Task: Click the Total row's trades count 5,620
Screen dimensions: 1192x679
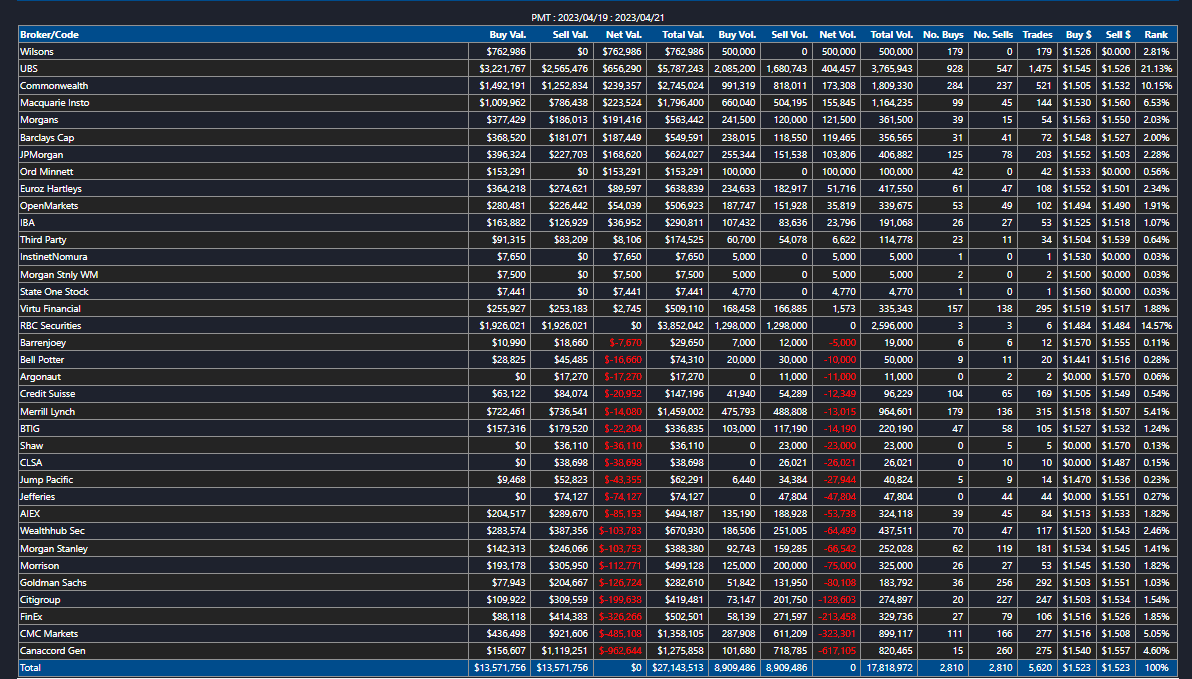Action: [1040, 668]
